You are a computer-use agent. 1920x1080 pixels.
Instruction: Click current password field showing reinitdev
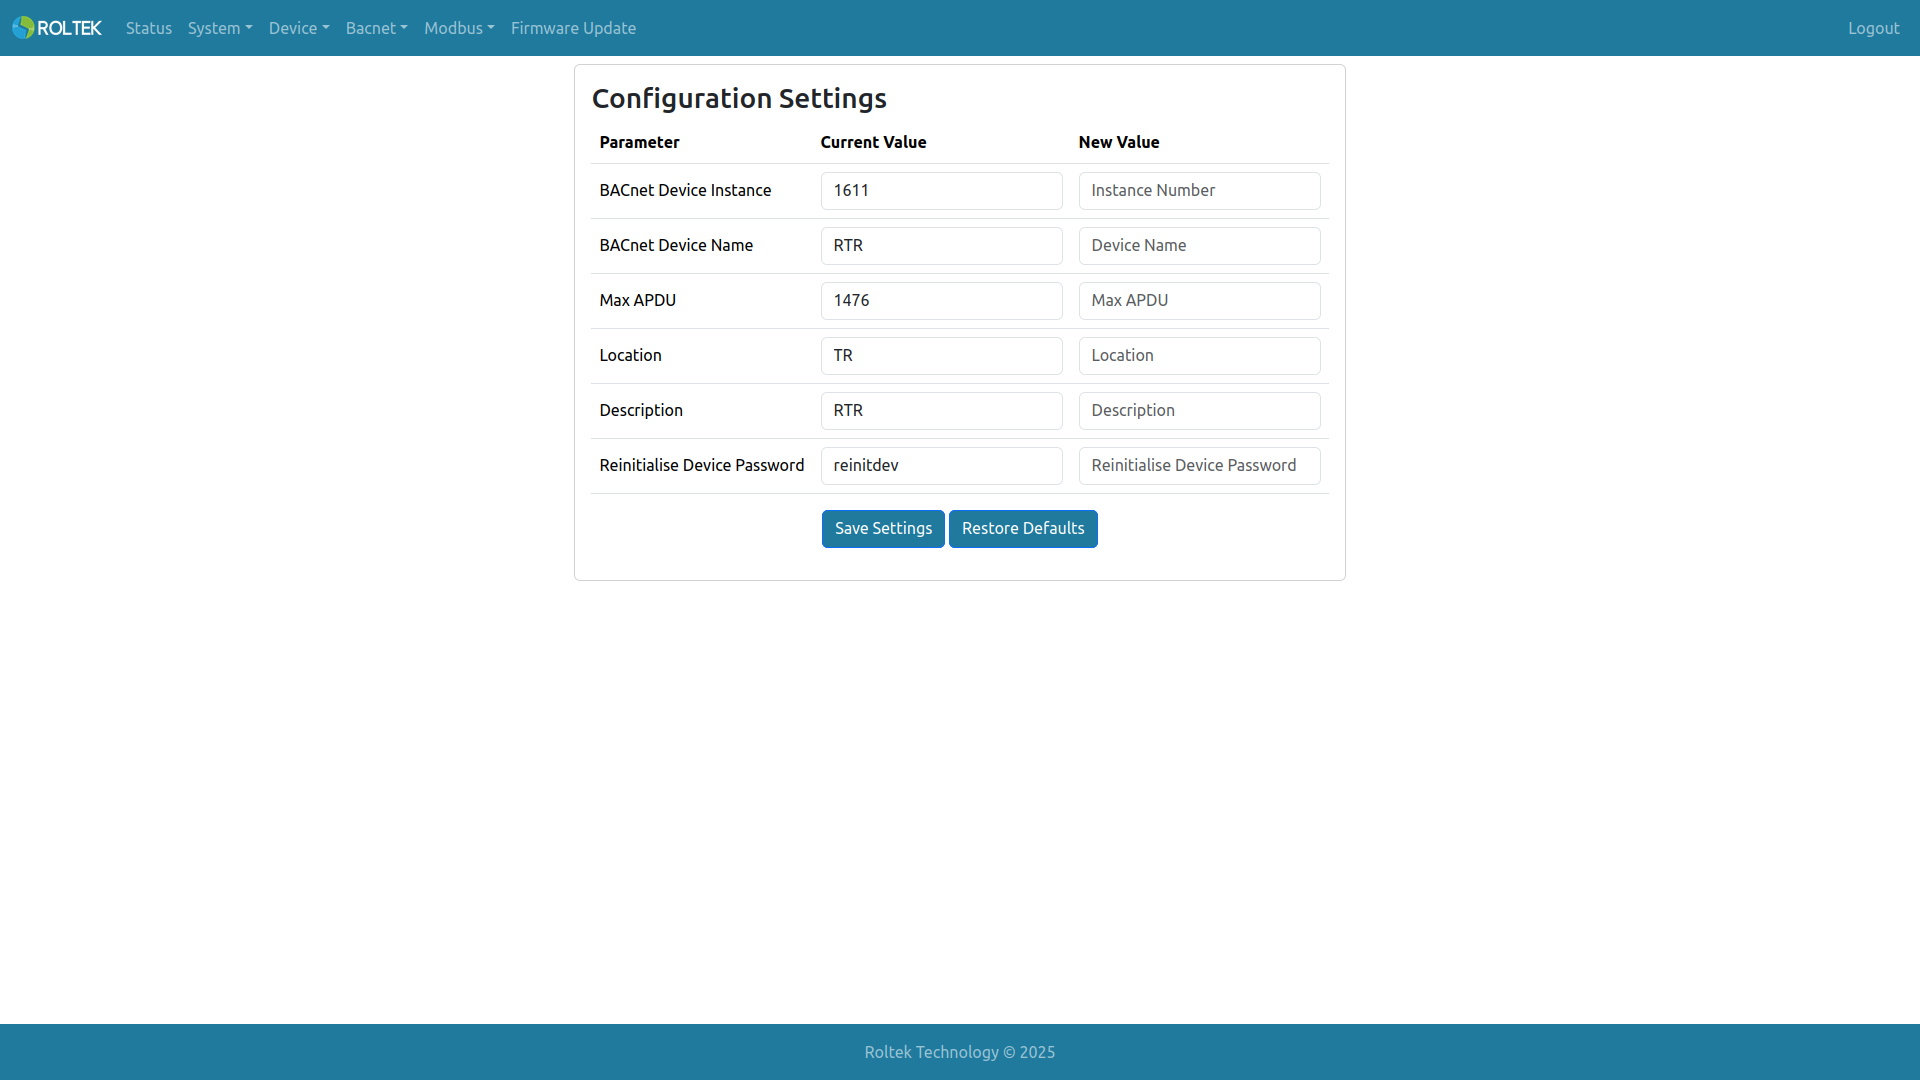pos(941,466)
